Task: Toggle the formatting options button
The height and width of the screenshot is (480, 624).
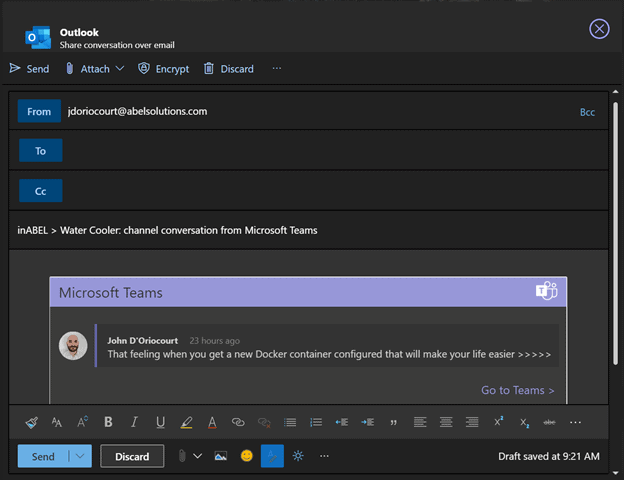Action: point(272,456)
